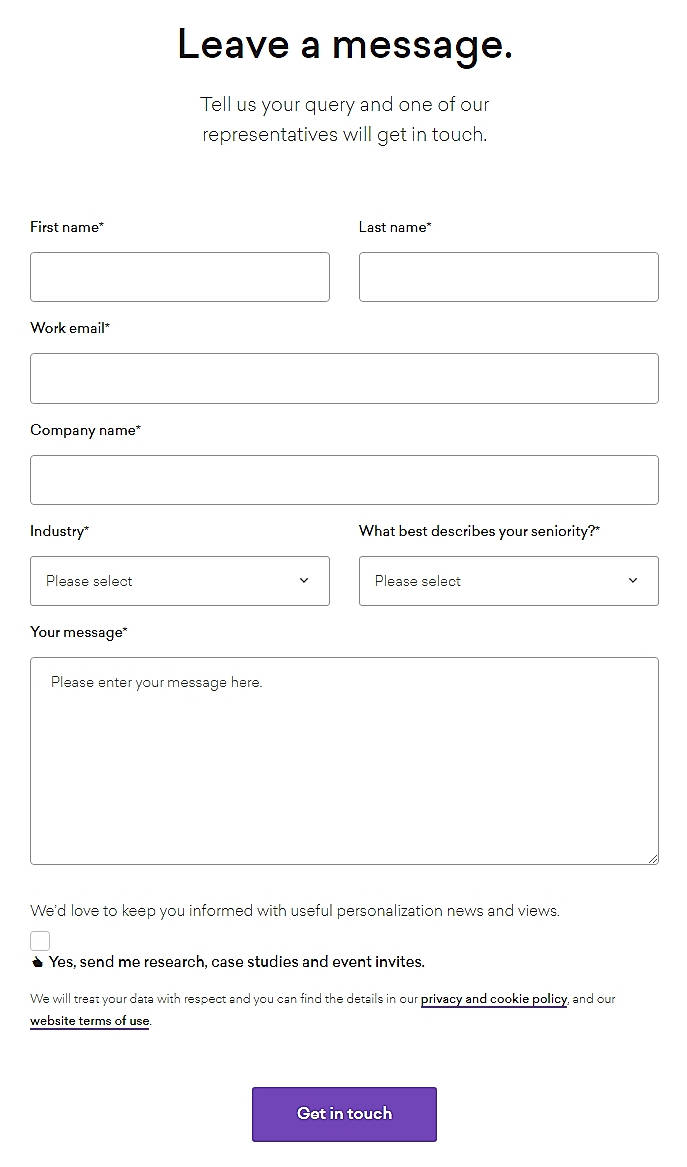687x1167 pixels.
Task: Click the resize grip on the message box corner
Action: [653, 858]
